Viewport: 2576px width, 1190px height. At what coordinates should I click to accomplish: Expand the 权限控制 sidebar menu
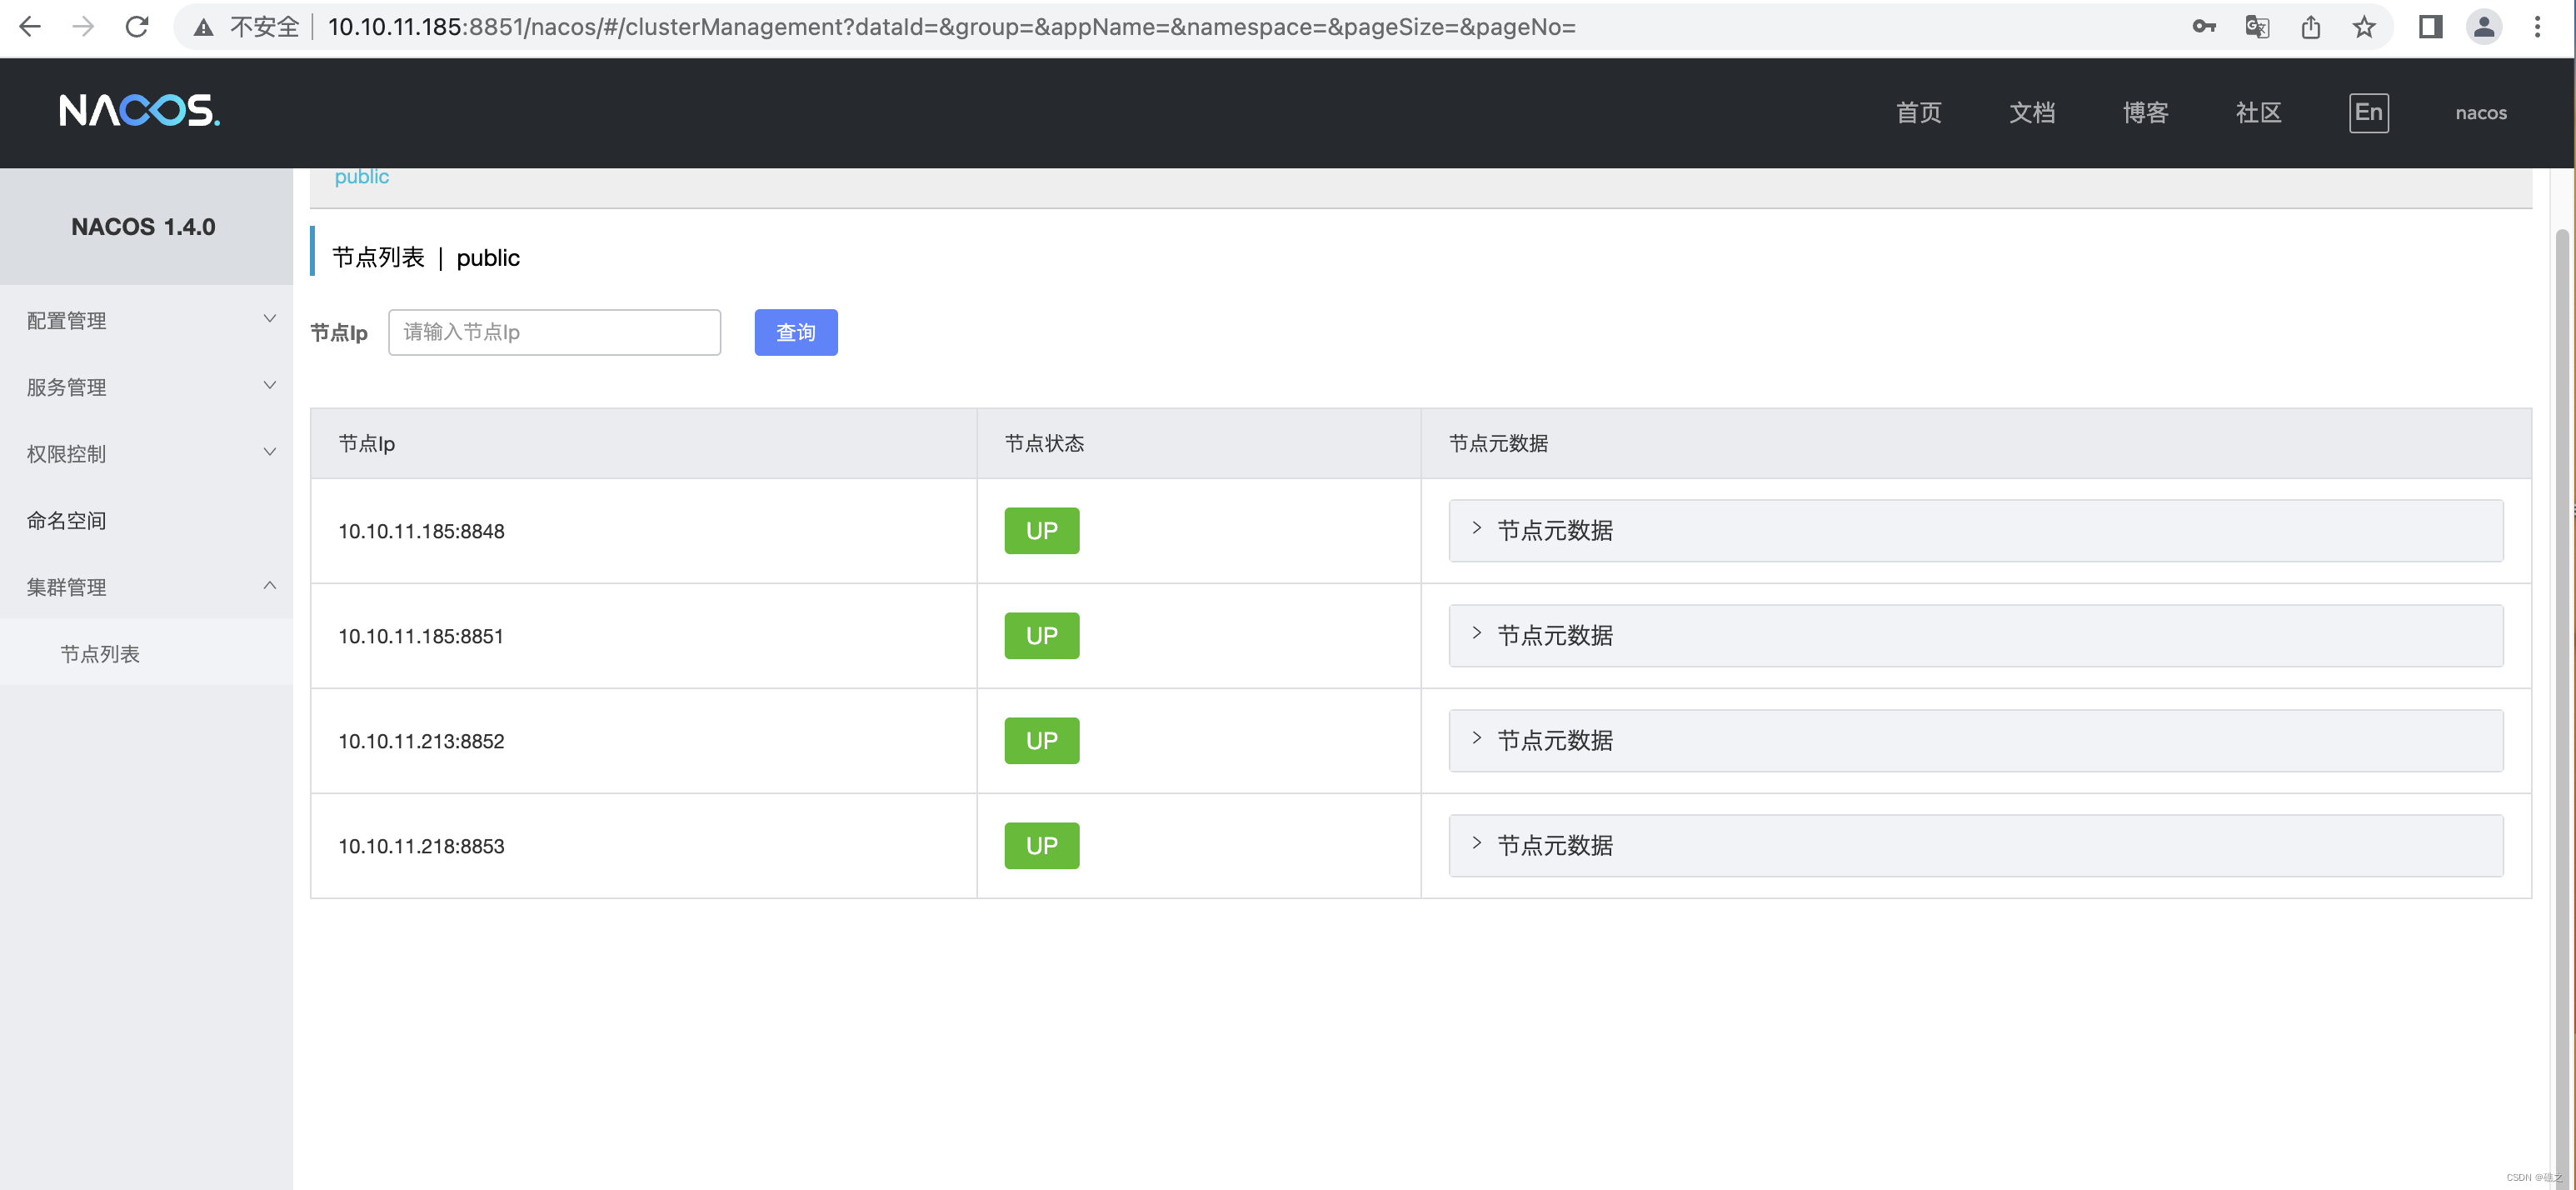[x=147, y=454]
